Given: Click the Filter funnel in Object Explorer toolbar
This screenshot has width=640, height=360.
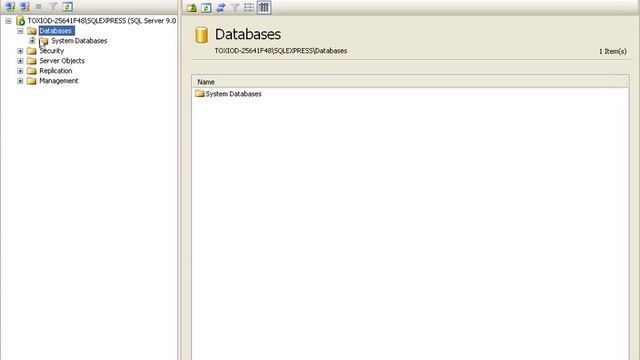Looking at the screenshot, I should [53, 7].
